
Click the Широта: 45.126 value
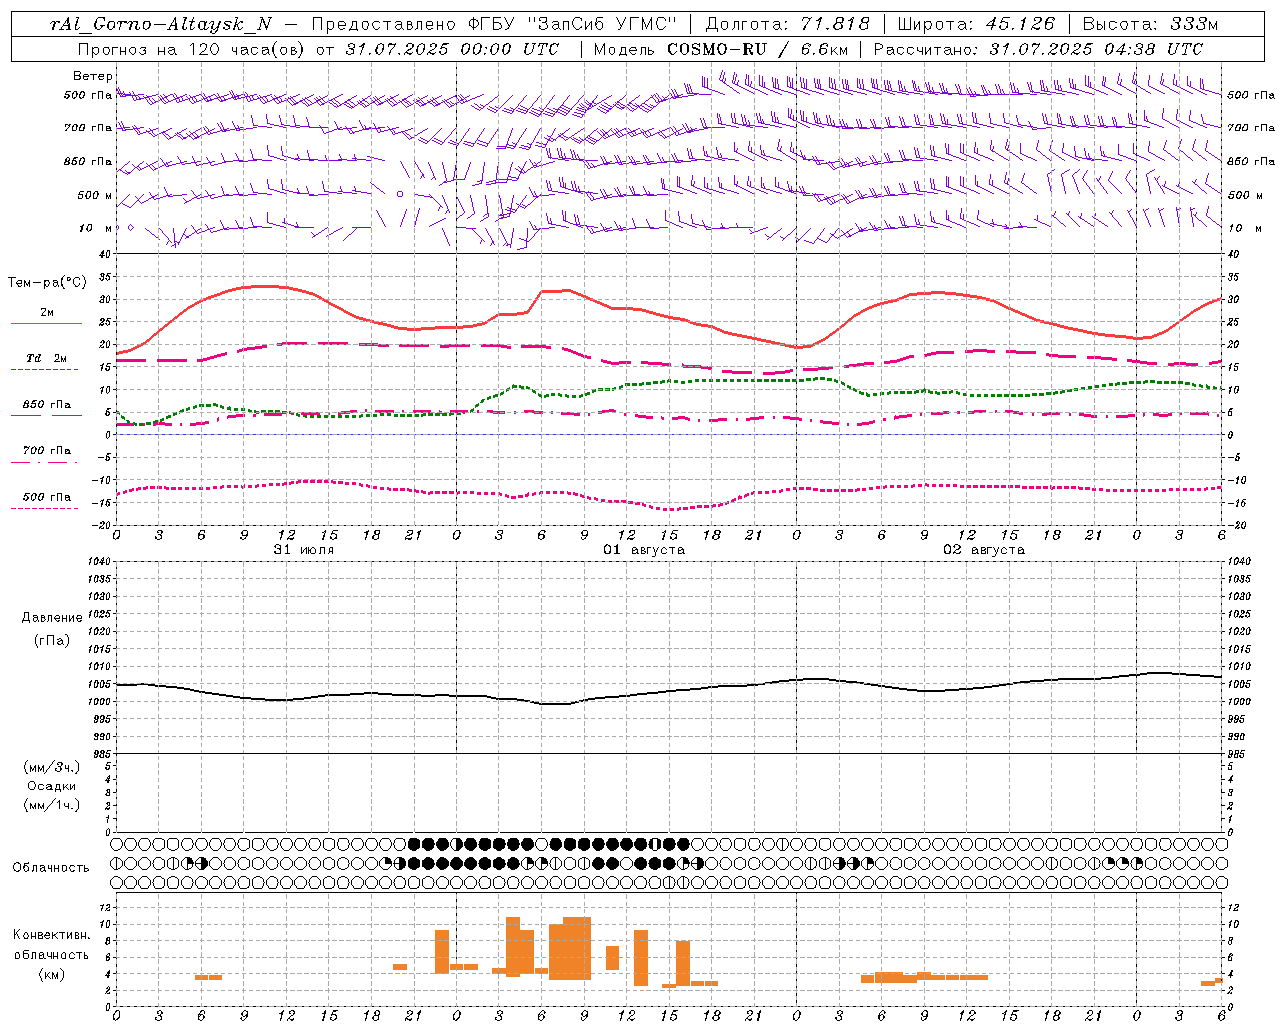(976, 24)
